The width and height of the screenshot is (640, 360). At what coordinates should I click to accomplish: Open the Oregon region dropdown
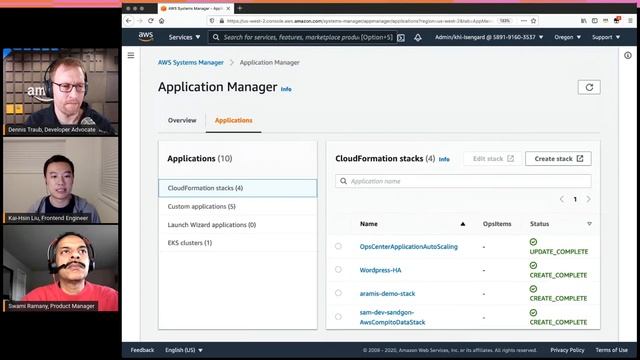click(x=567, y=37)
